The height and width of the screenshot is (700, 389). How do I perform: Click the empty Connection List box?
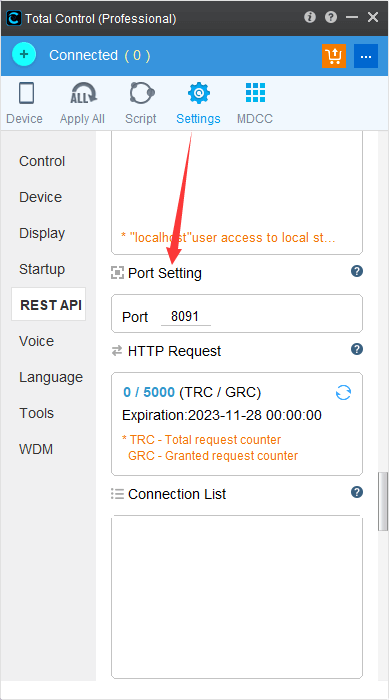point(237,597)
